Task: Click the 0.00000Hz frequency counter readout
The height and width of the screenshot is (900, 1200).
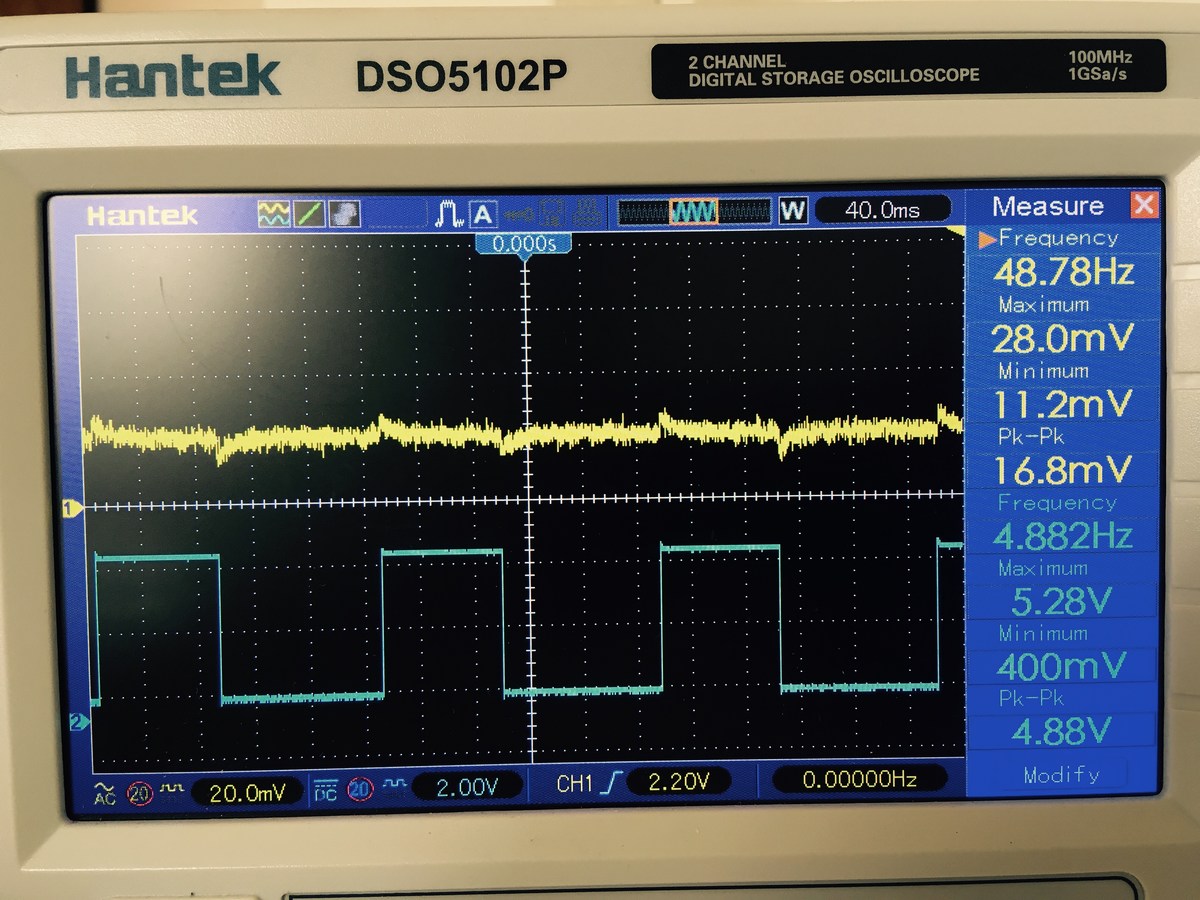Action: click(x=861, y=779)
